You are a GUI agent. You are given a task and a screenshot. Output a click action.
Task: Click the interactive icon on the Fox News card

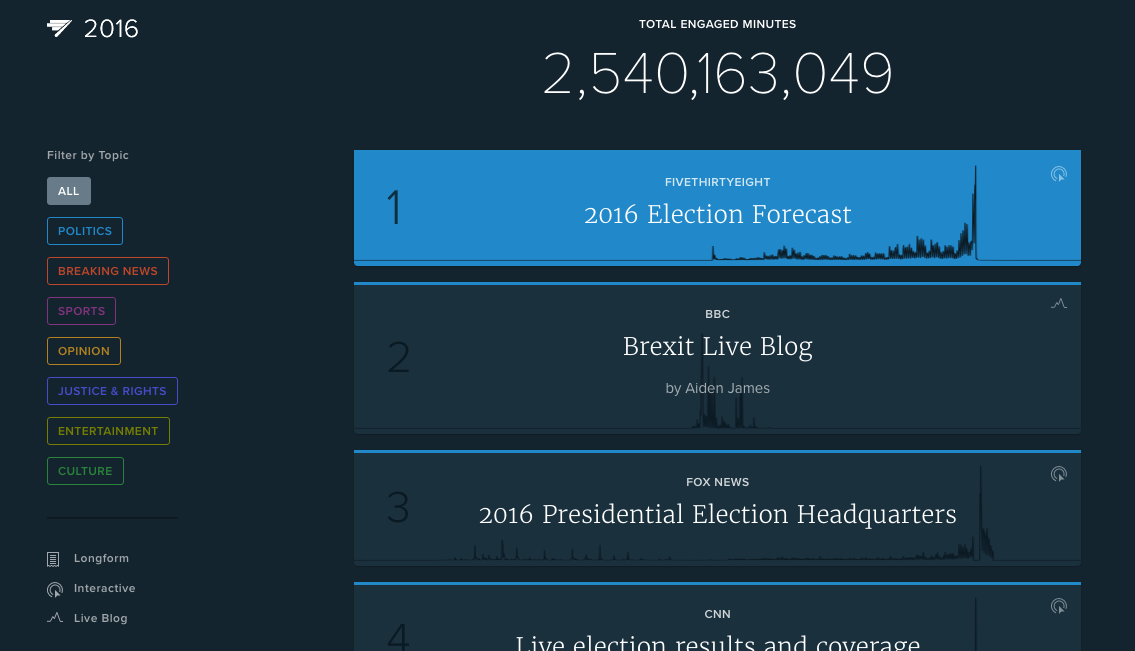click(x=1059, y=474)
